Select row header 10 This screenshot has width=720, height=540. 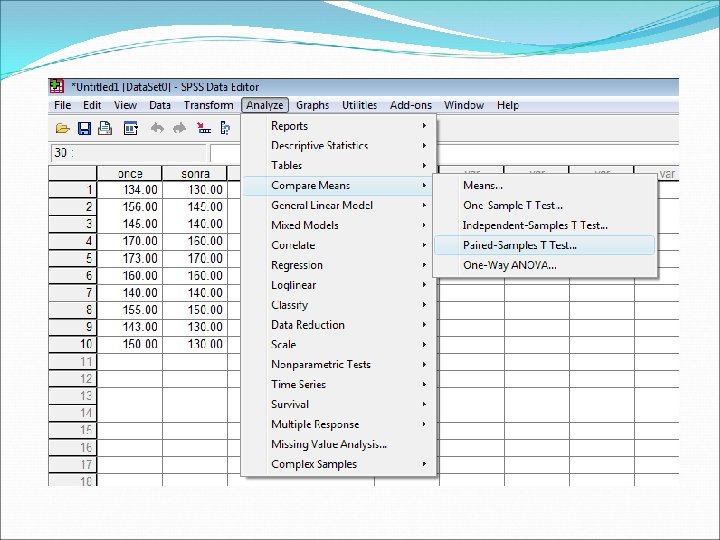[73, 344]
